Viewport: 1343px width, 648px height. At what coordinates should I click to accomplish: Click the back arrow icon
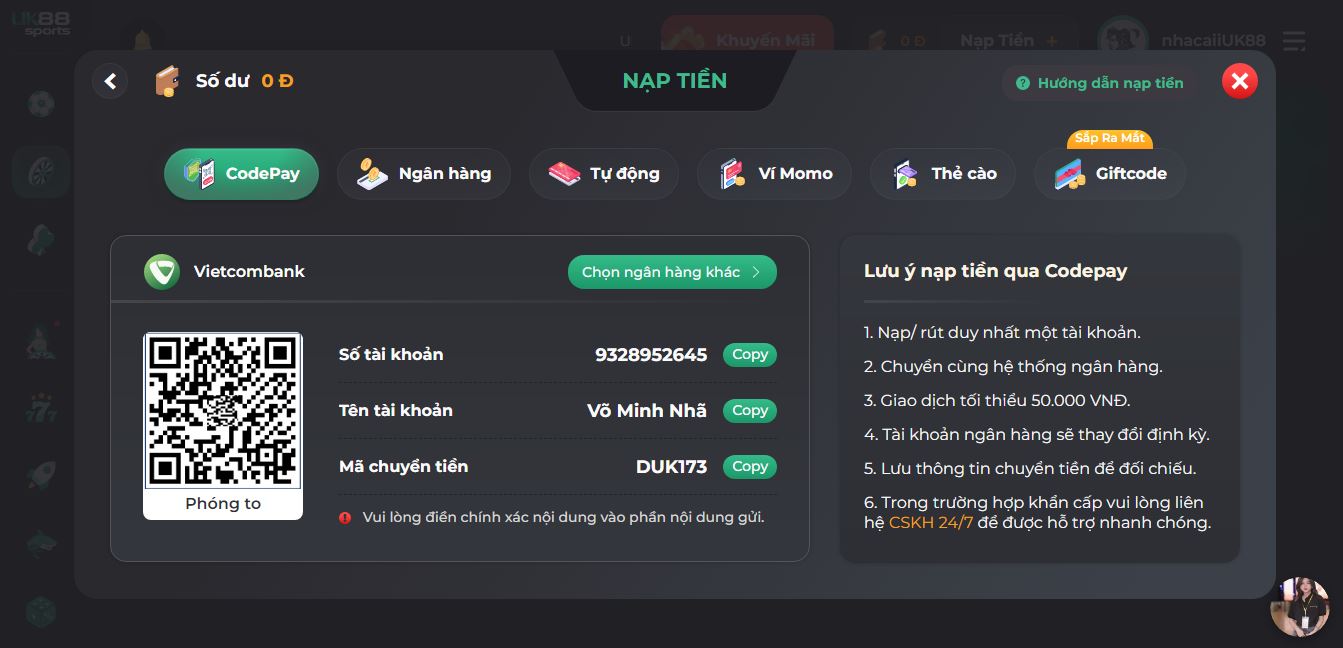110,81
